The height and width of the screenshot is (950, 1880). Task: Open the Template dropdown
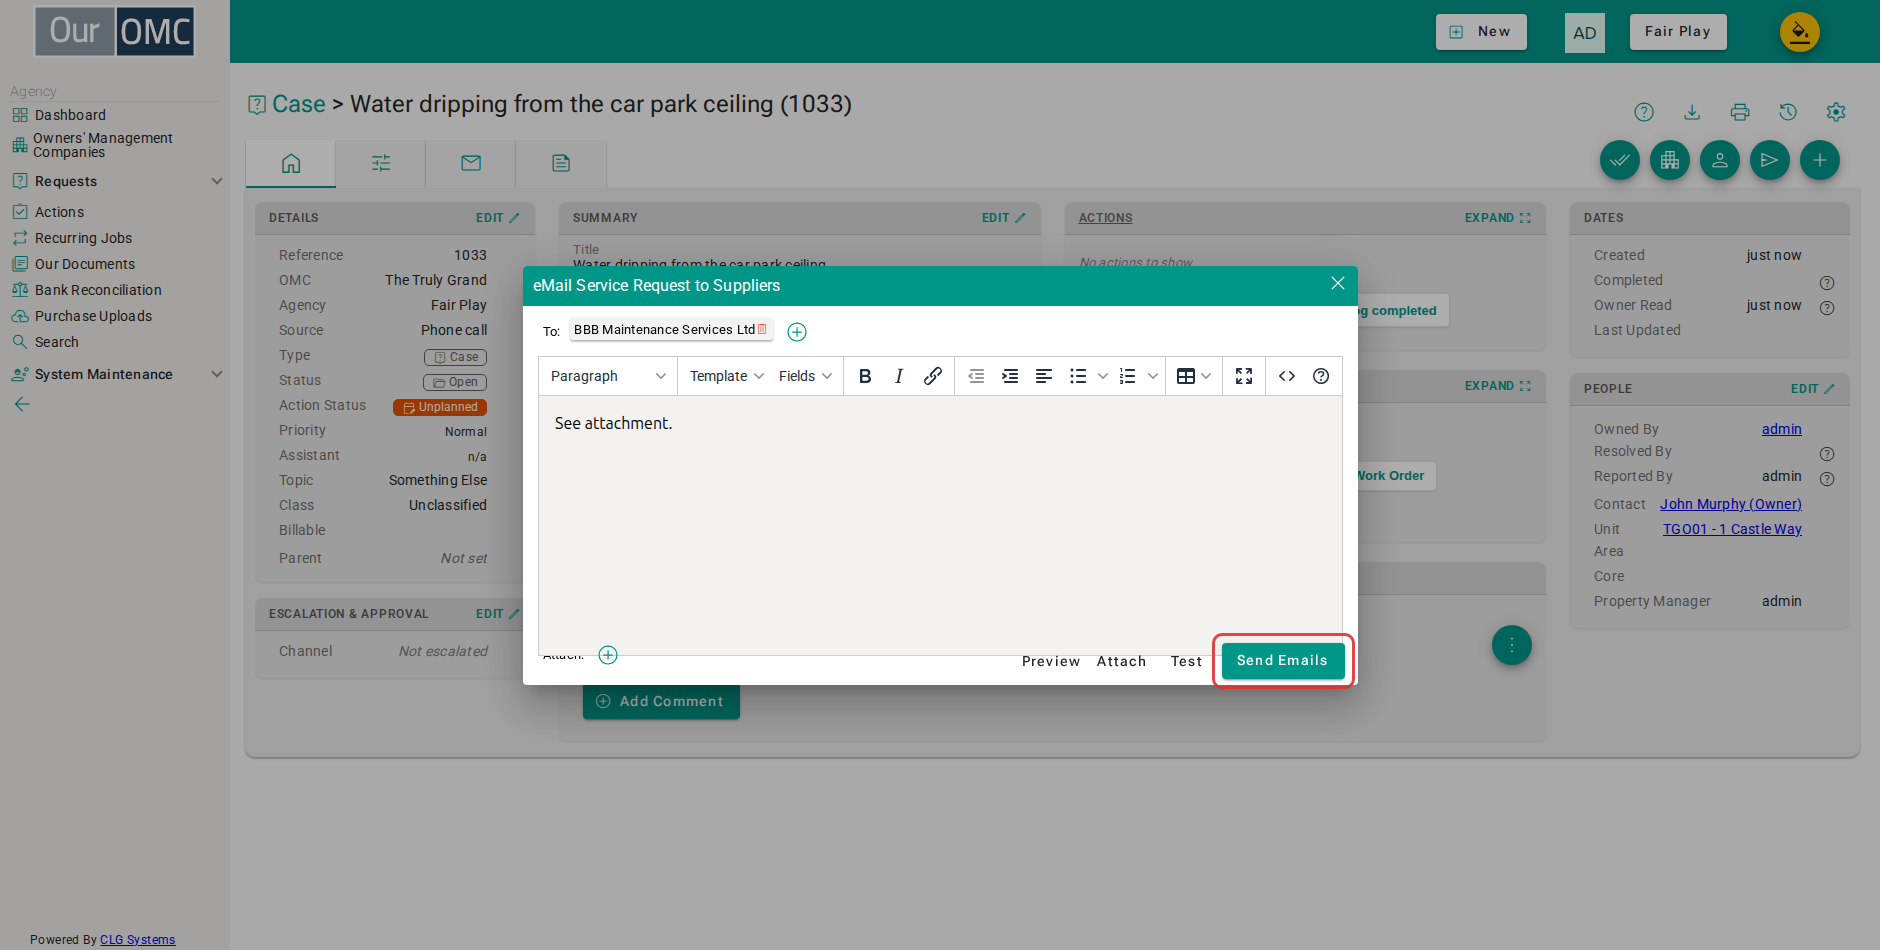(727, 376)
